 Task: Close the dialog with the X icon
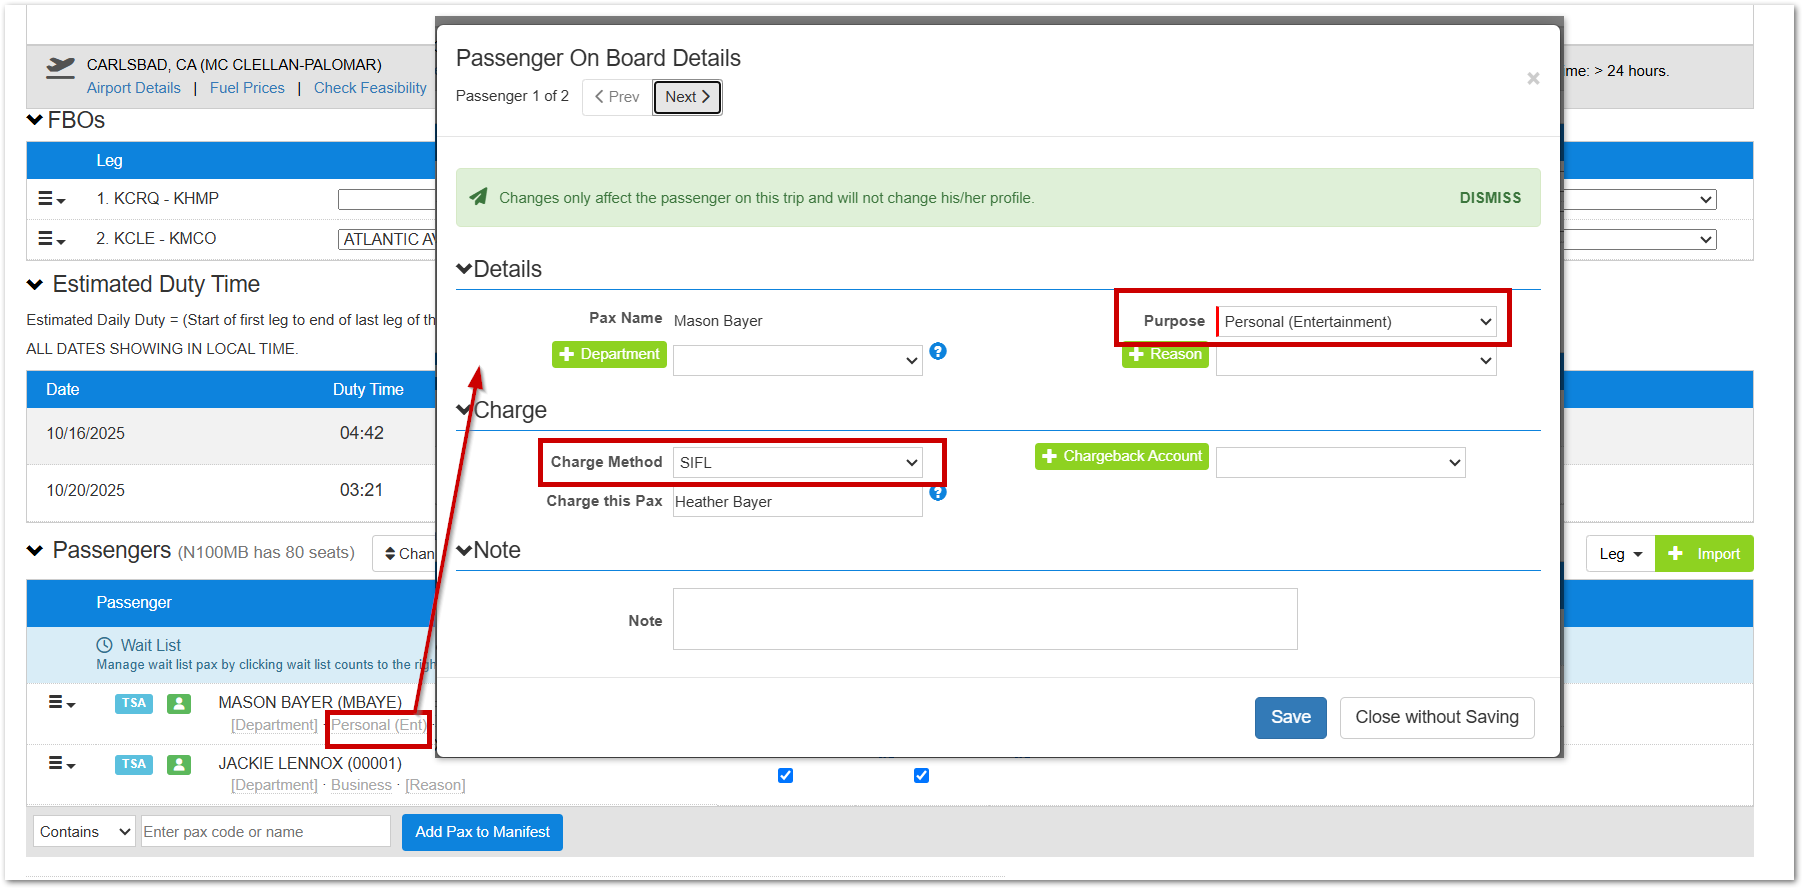1532,78
